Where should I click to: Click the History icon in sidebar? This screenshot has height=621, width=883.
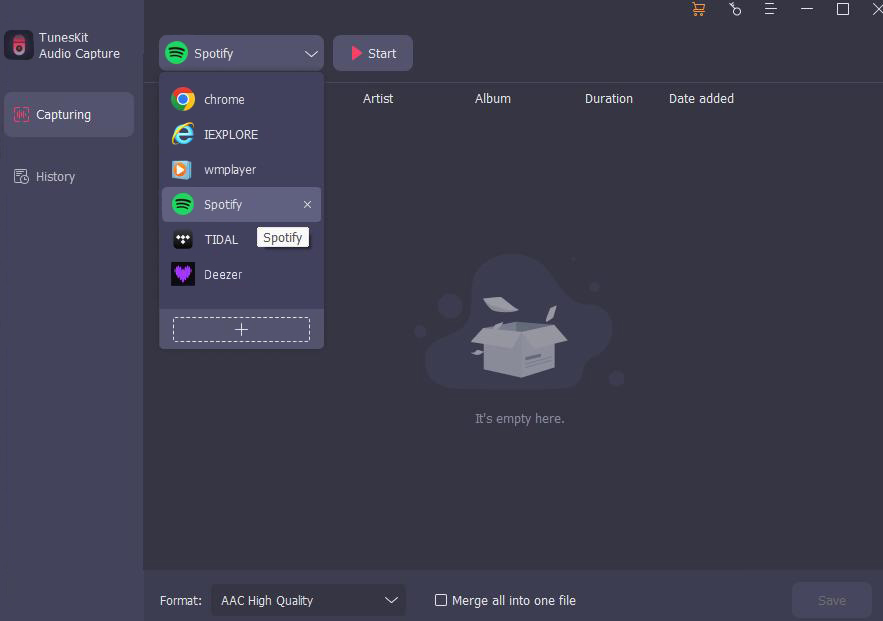pos(21,177)
